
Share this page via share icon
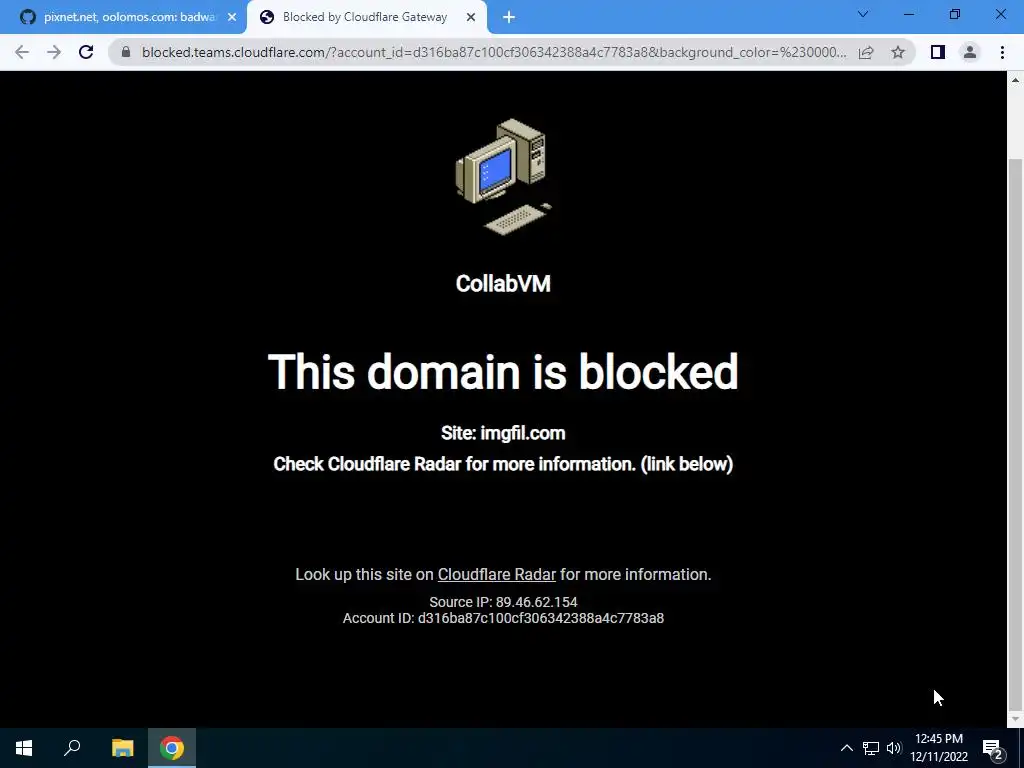pos(866,52)
